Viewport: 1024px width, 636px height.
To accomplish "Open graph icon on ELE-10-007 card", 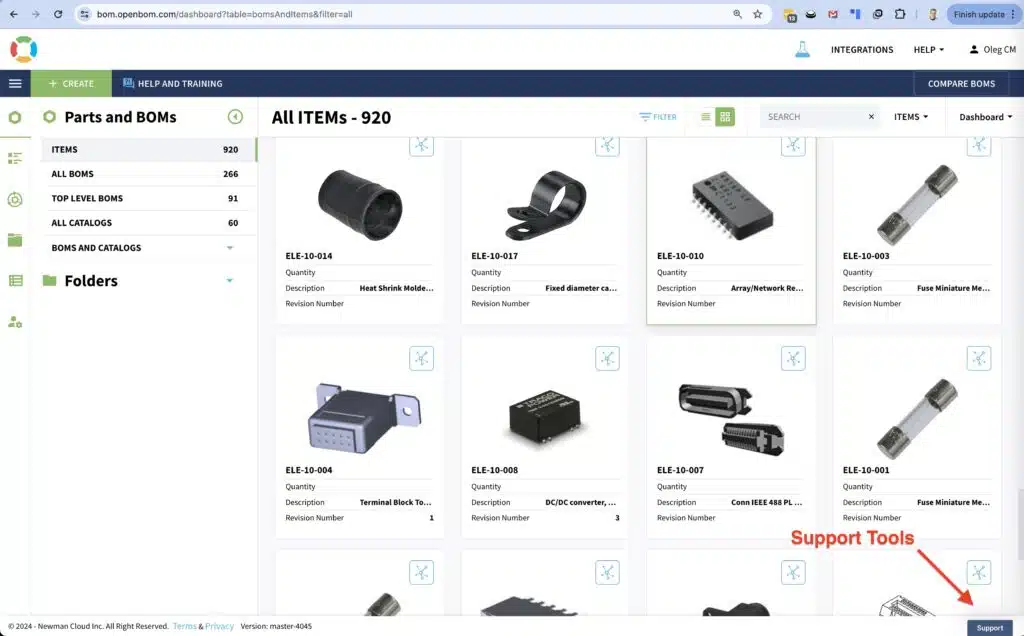I will [793, 358].
